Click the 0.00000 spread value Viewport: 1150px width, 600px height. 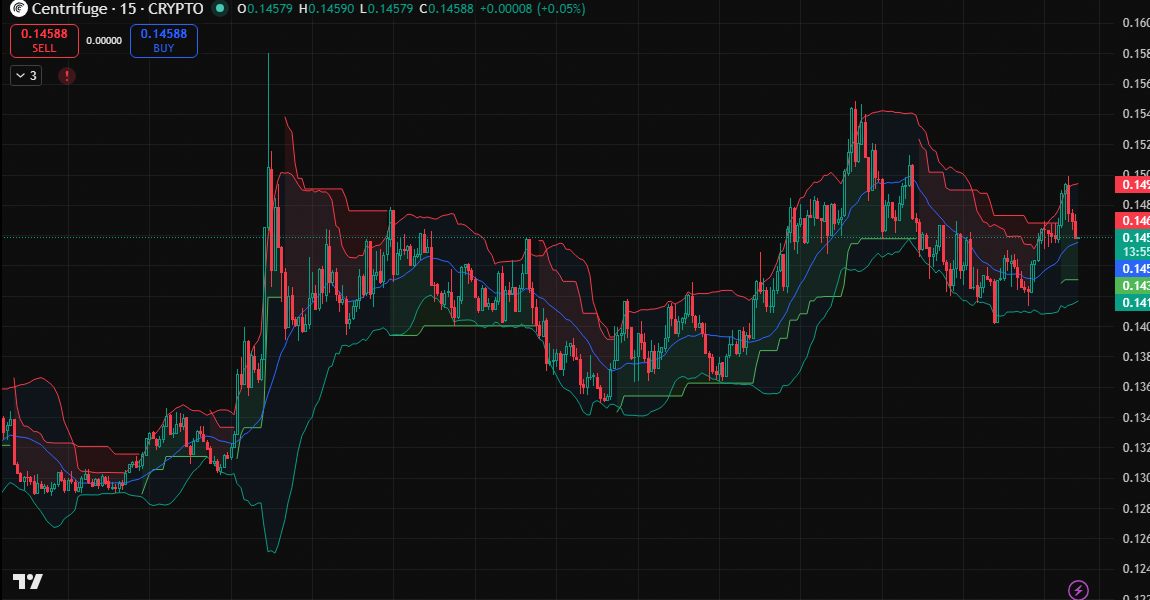tap(104, 41)
